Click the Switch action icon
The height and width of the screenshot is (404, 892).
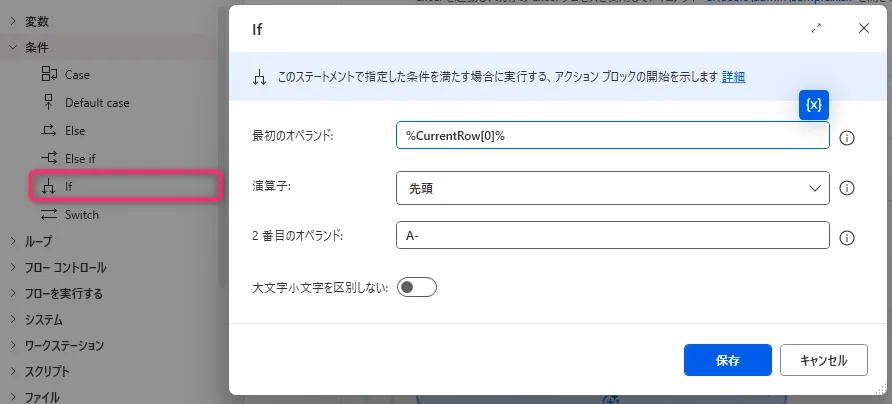[x=48, y=214]
